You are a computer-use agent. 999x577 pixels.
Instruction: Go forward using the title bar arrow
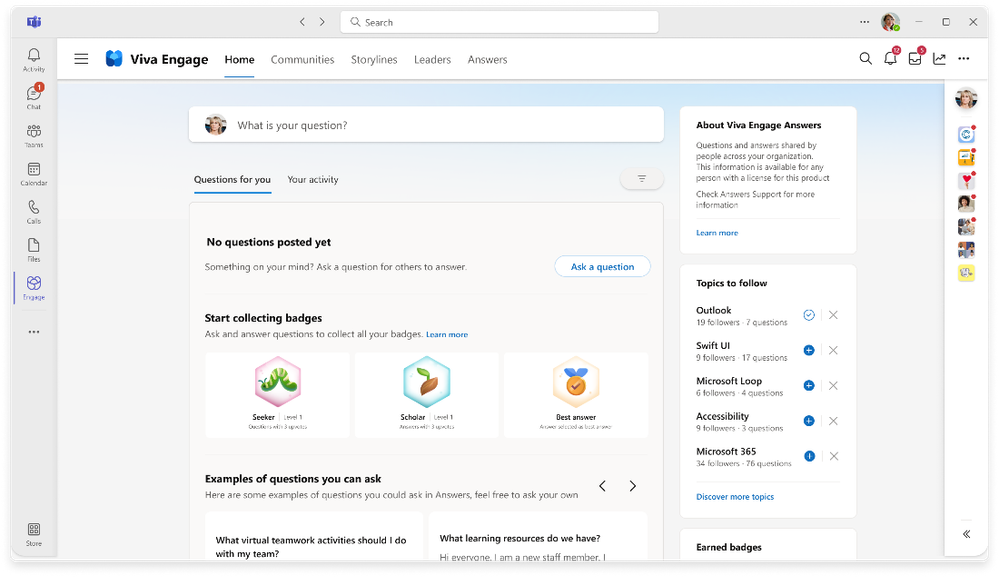click(322, 22)
